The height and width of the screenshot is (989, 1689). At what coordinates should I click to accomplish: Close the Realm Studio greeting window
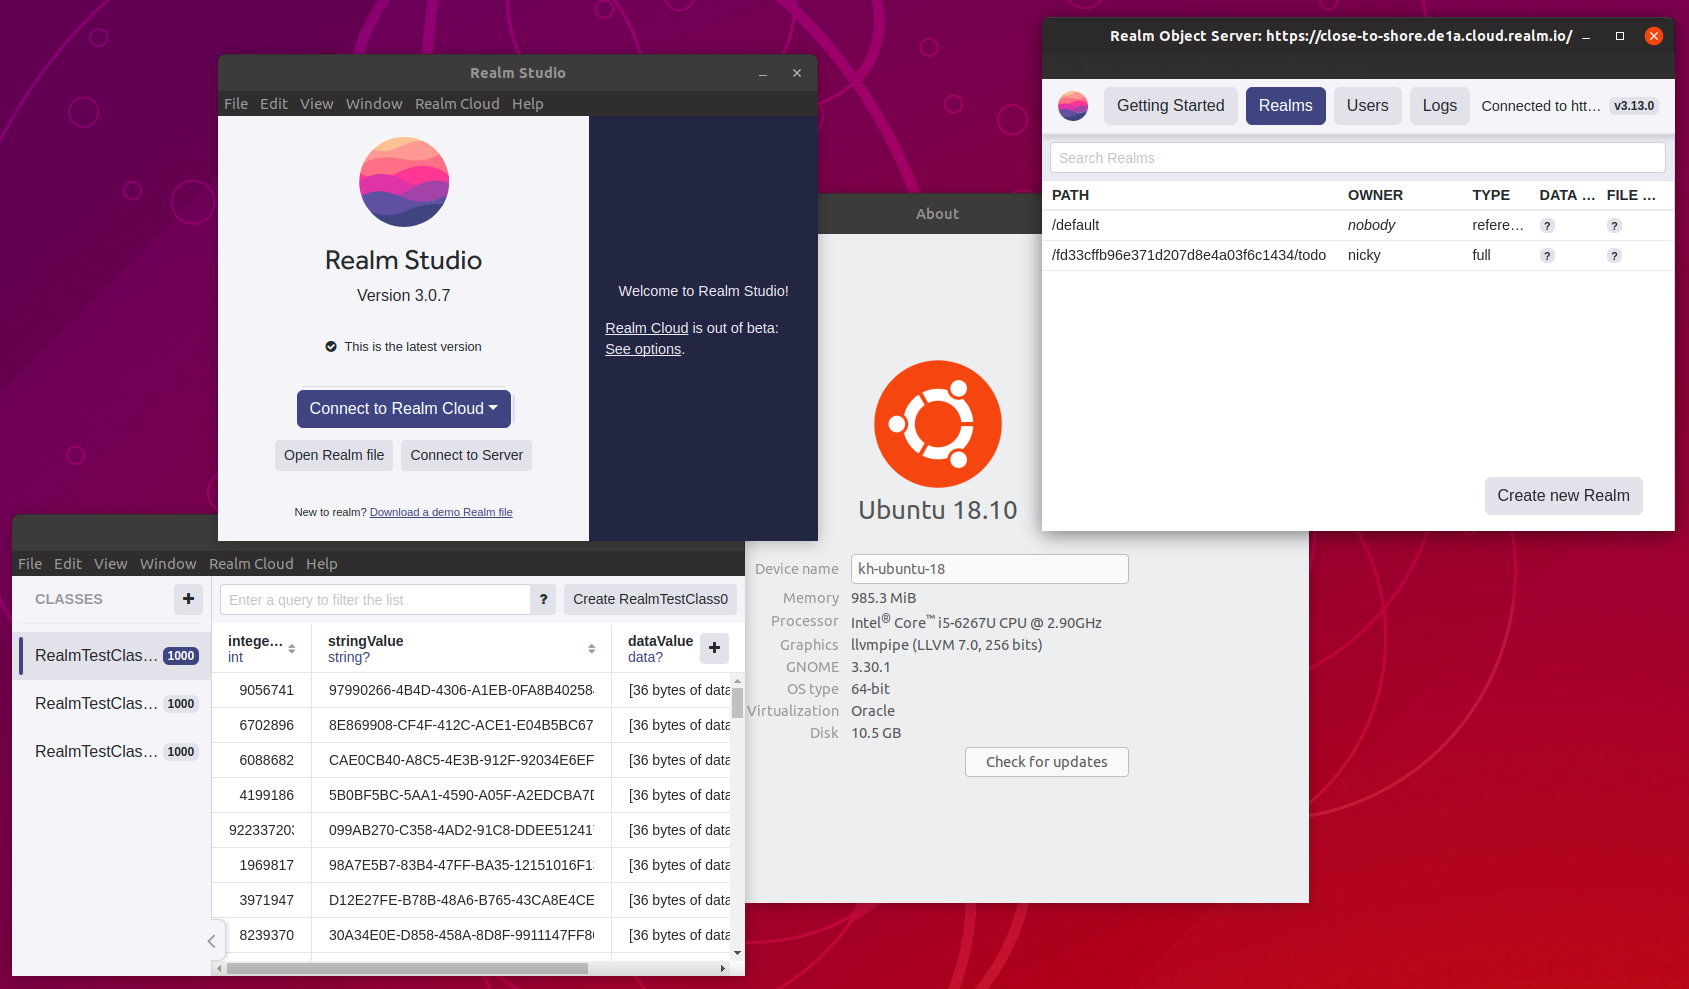tap(797, 73)
